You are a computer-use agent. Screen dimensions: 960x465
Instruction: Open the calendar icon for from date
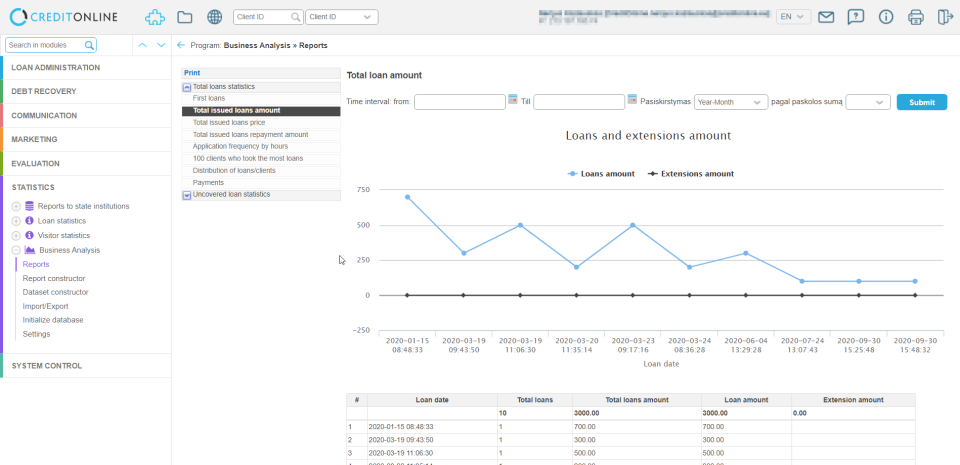[513, 99]
